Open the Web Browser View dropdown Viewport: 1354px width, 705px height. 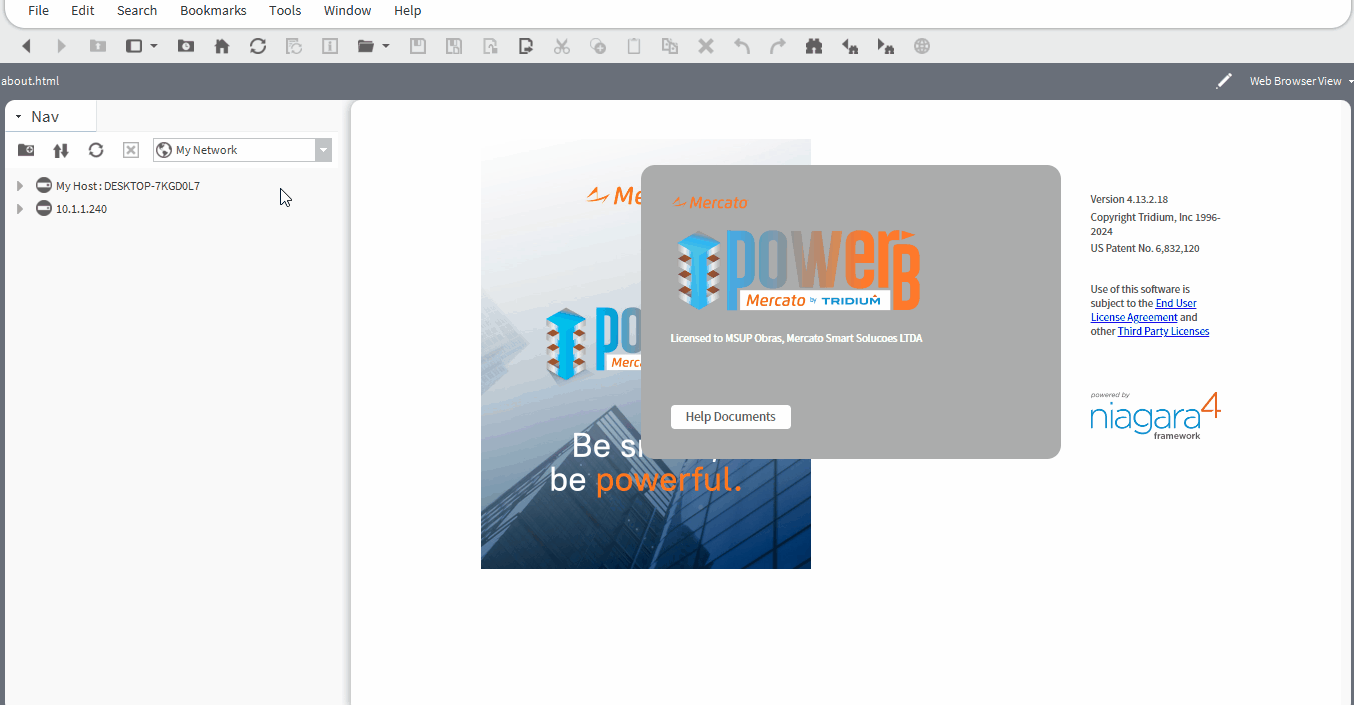click(1300, 81)
